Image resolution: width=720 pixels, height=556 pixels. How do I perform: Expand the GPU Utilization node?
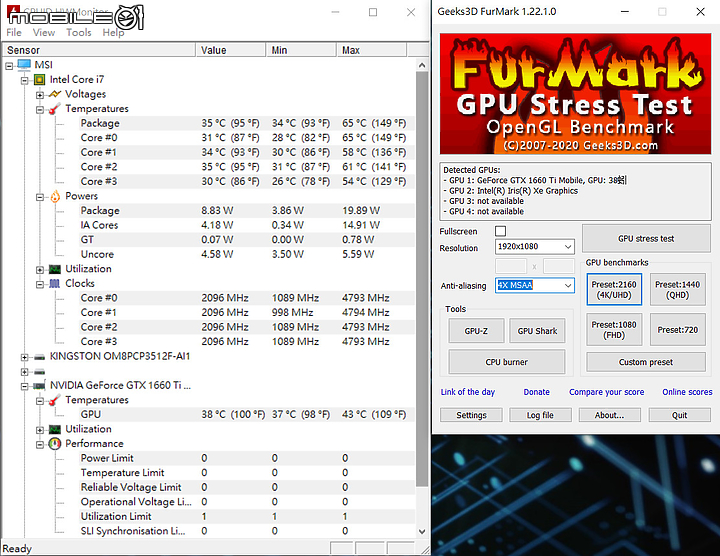coord(39,430)
